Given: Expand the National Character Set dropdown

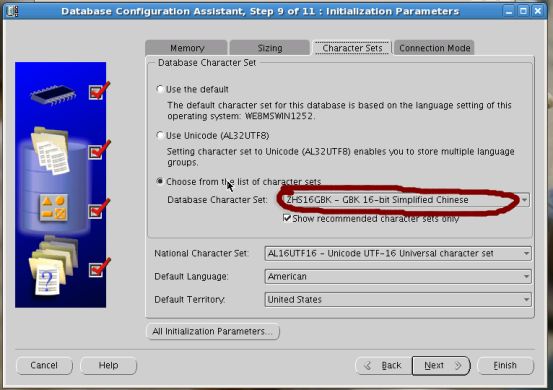Looking at the screenshot, I should point(398,253).
